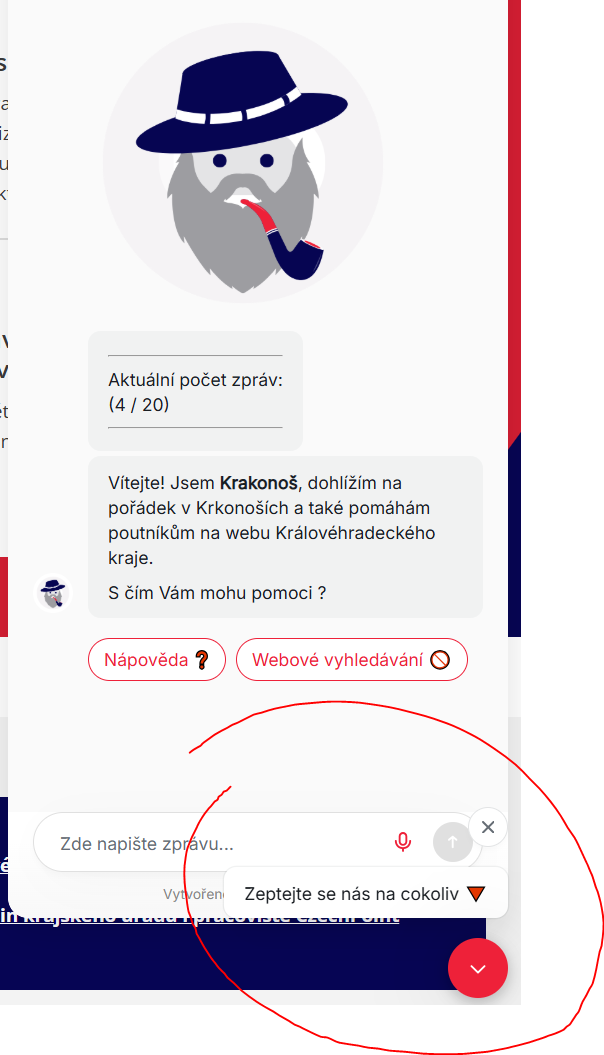Click the bold 'Krakonoš' name text
The height and width of the screenshot is (1055, 604).
pos(259,483)
